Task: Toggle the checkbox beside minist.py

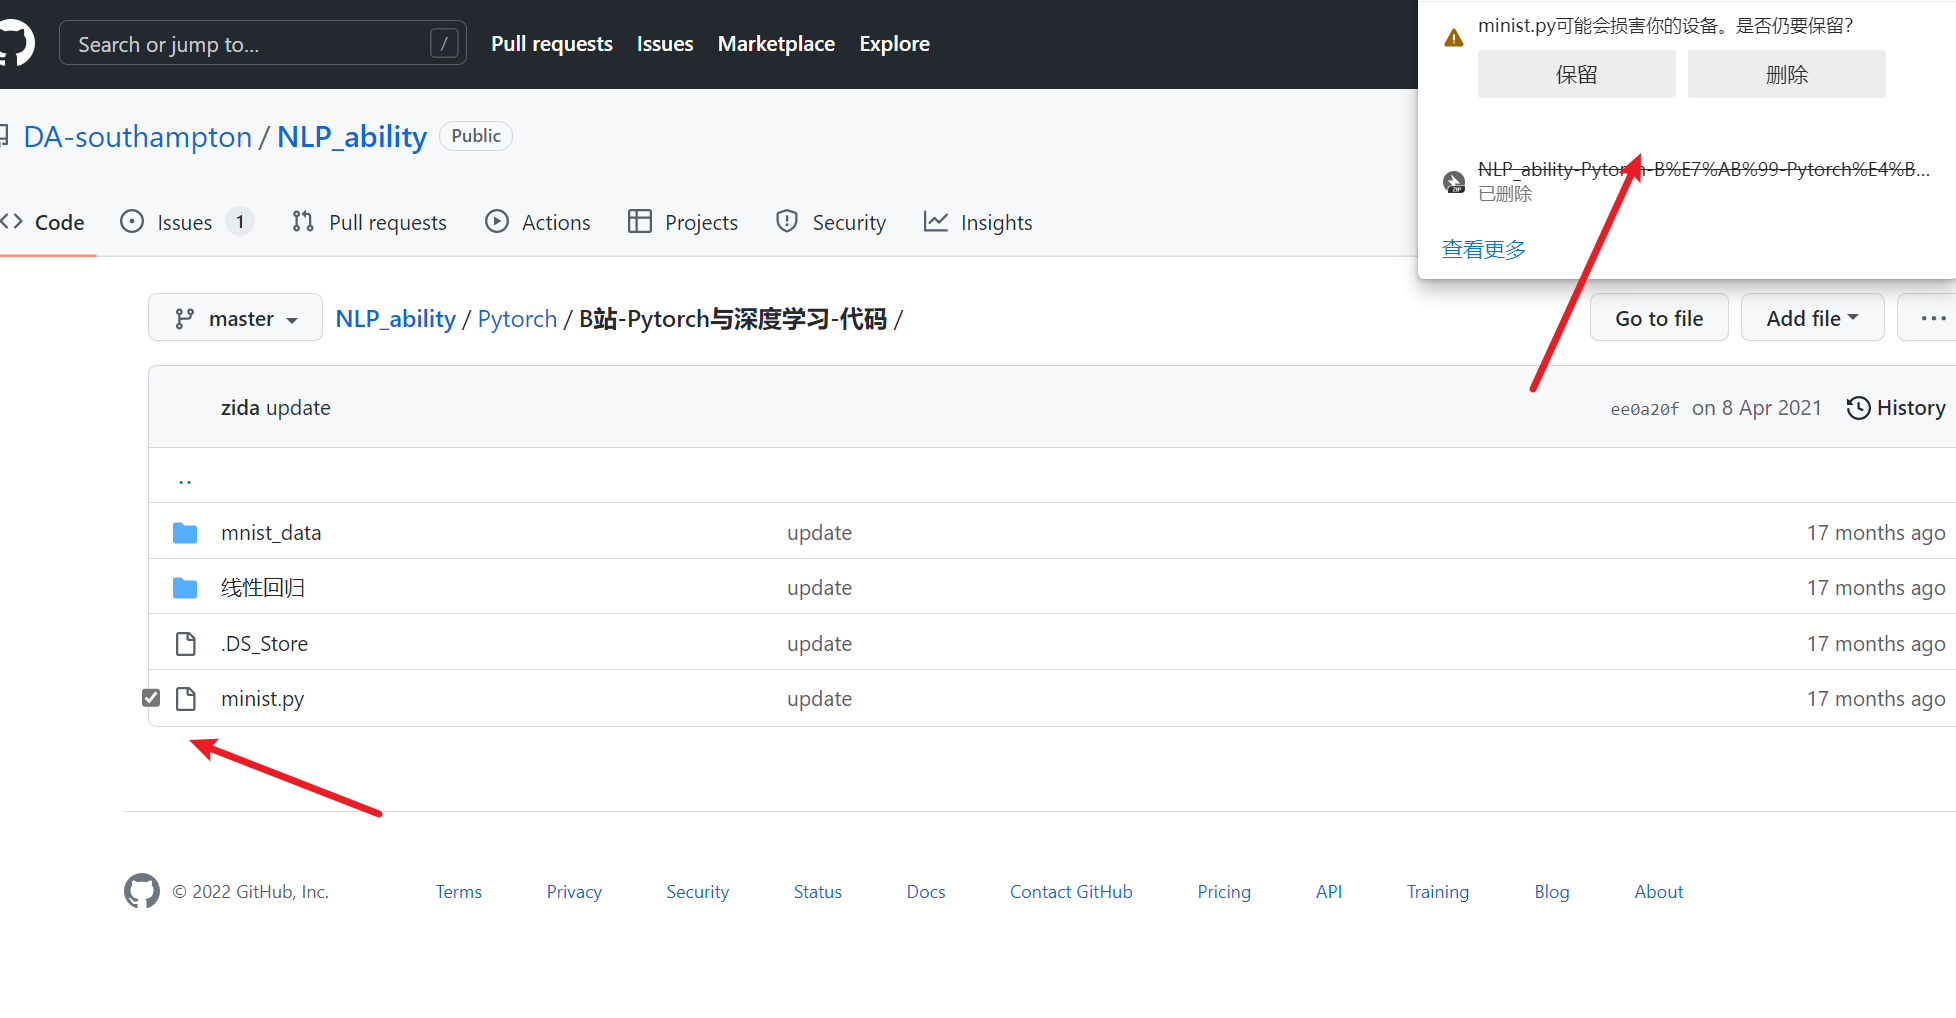Action: point(151,698)
